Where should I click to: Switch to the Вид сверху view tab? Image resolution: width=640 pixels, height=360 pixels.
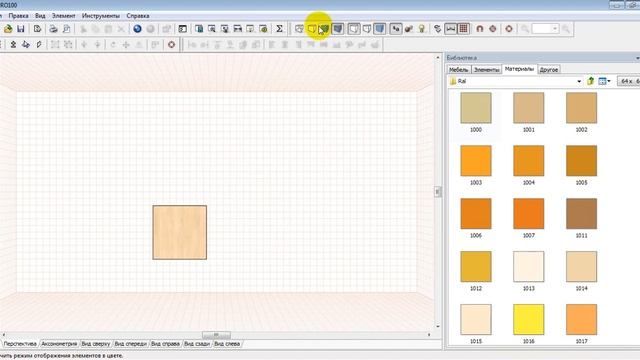[96, 344]
